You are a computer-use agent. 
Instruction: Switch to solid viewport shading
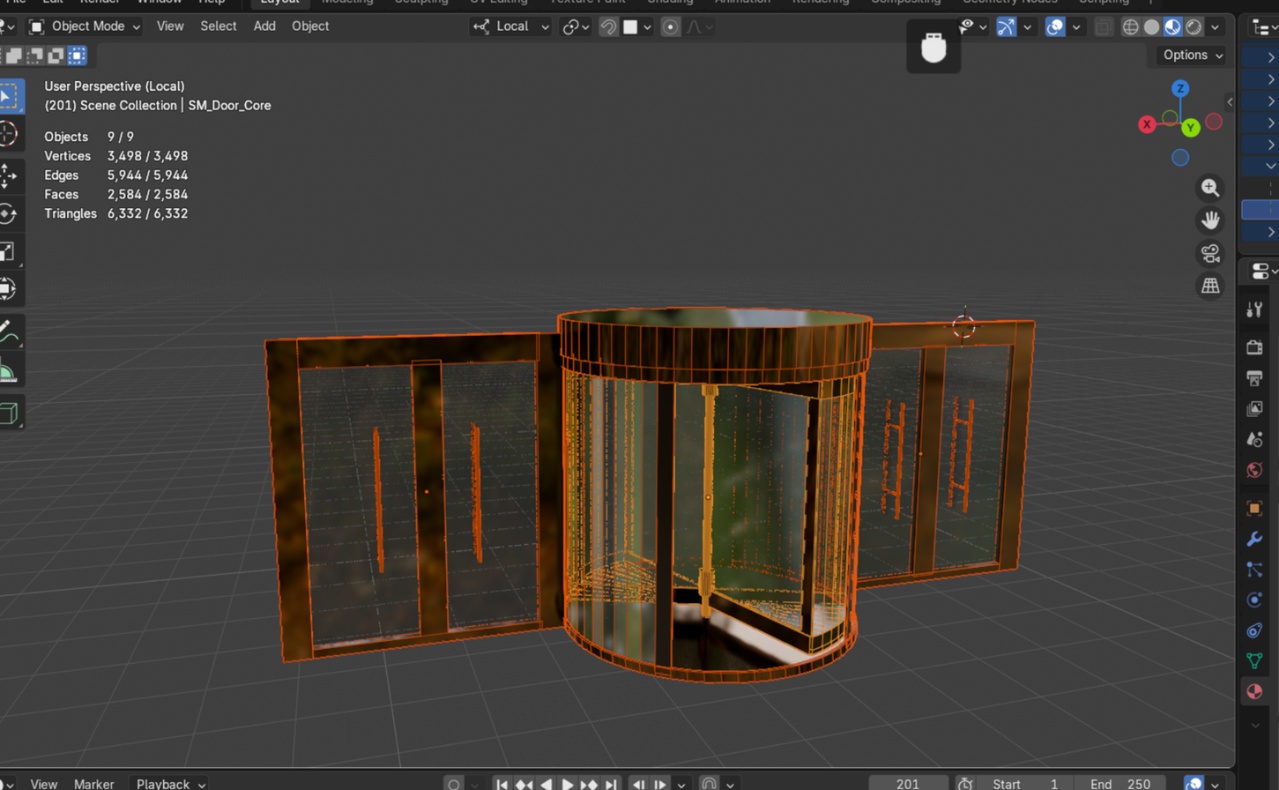(x=1151, y=27)
